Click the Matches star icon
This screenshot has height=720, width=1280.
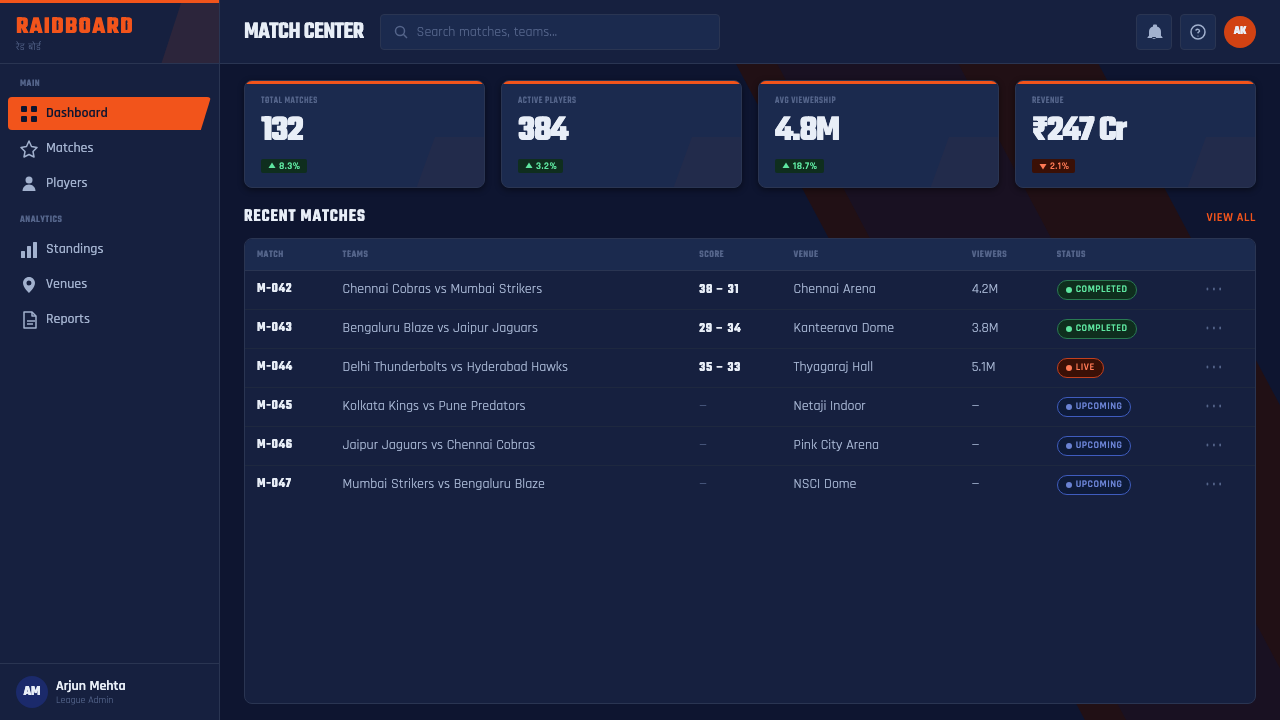[29, 149]
